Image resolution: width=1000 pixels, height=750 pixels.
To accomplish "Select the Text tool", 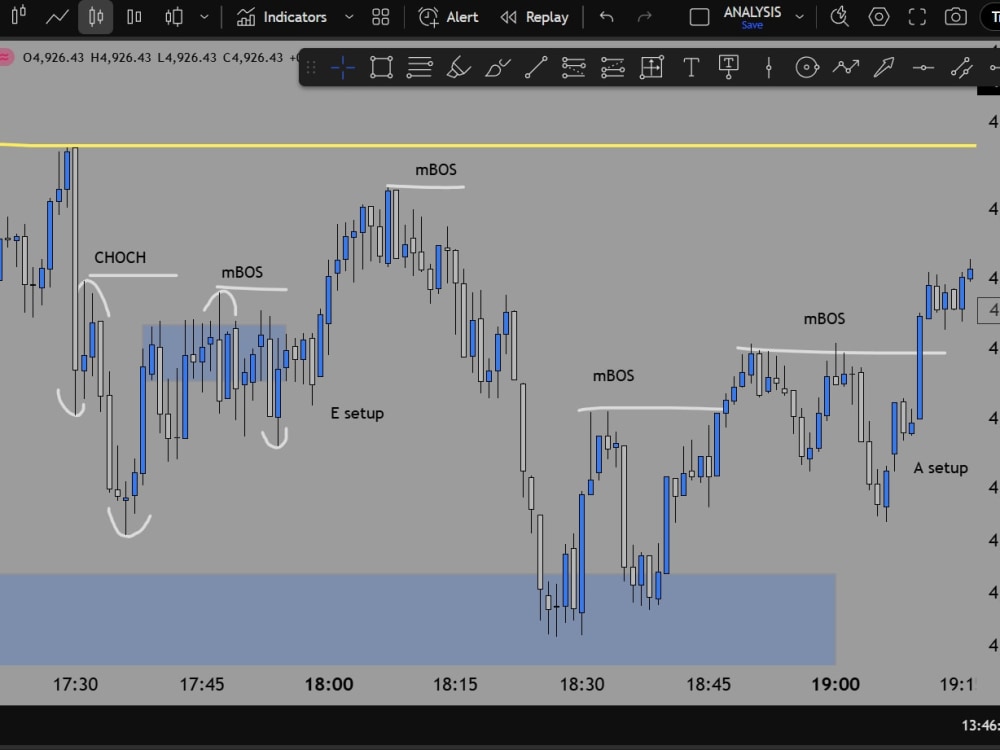I will tap(691, 67).
